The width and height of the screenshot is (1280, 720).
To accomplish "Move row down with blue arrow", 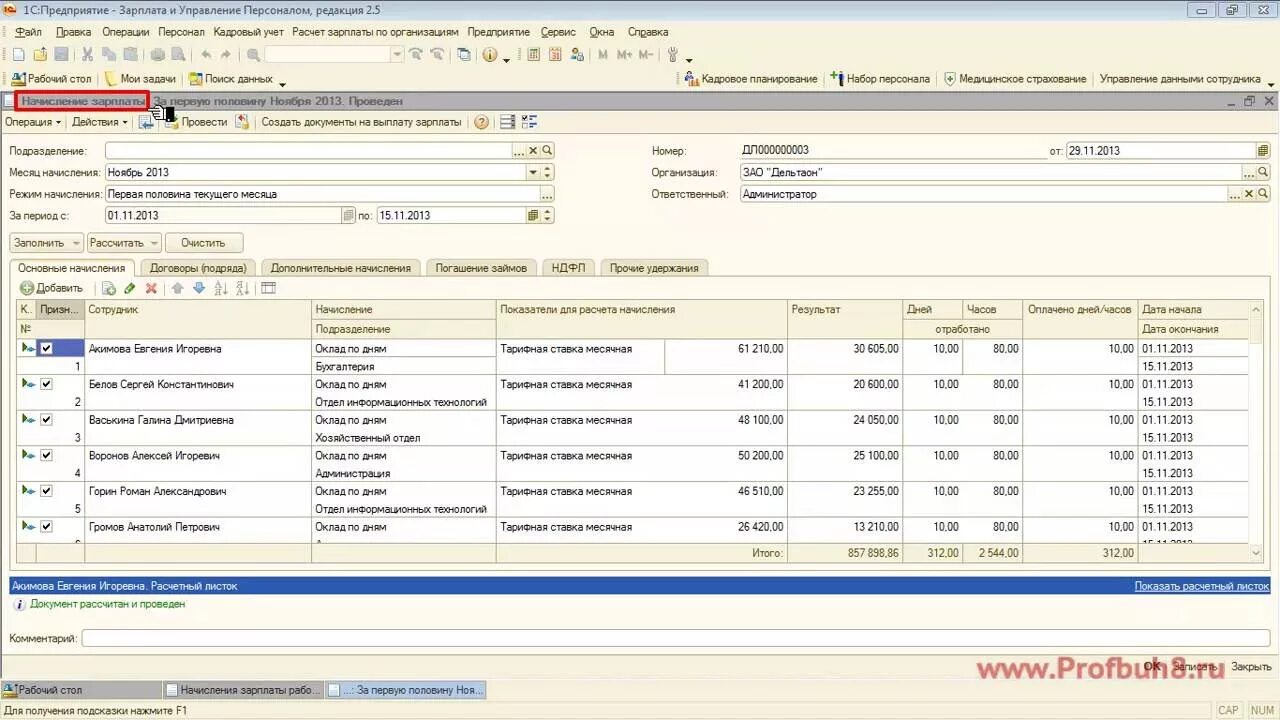I will [199, 288].
